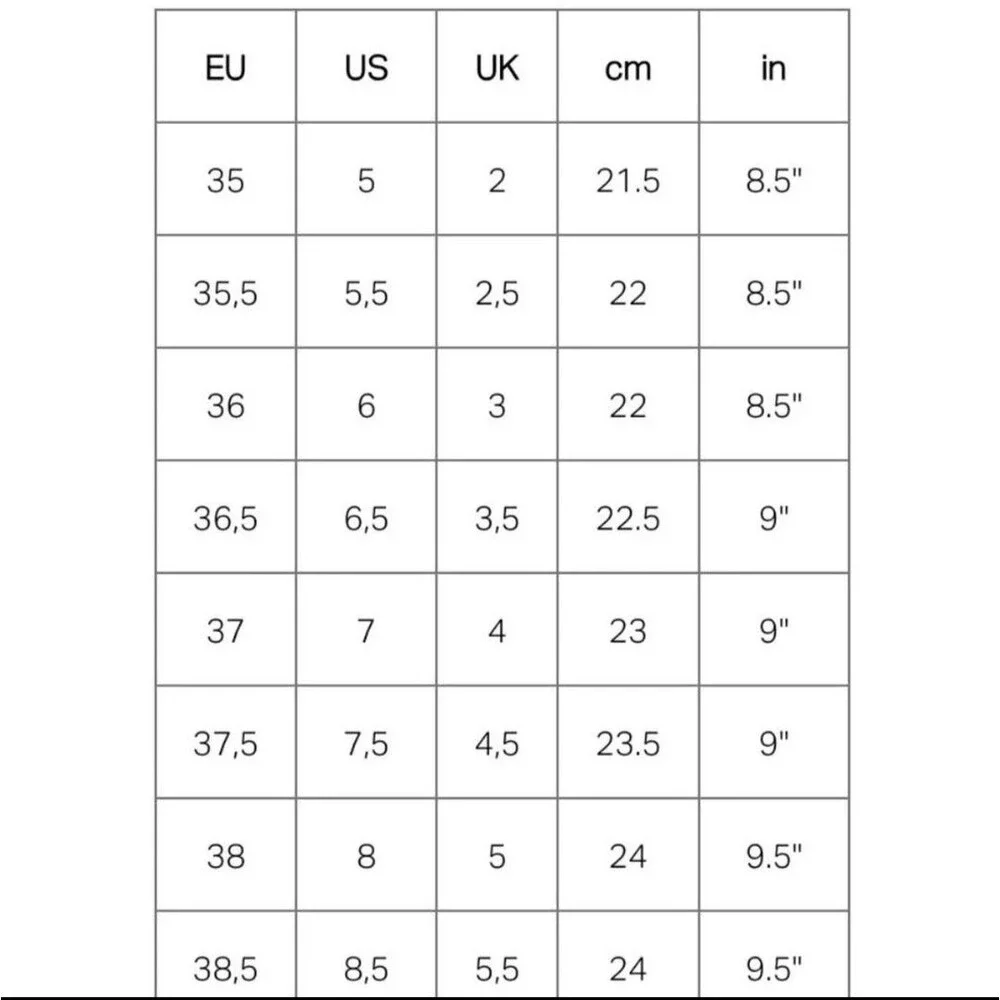Select UK size 5,5 cell
1000x1000 pixels.
pyautogui.click(x=497, y=953)
